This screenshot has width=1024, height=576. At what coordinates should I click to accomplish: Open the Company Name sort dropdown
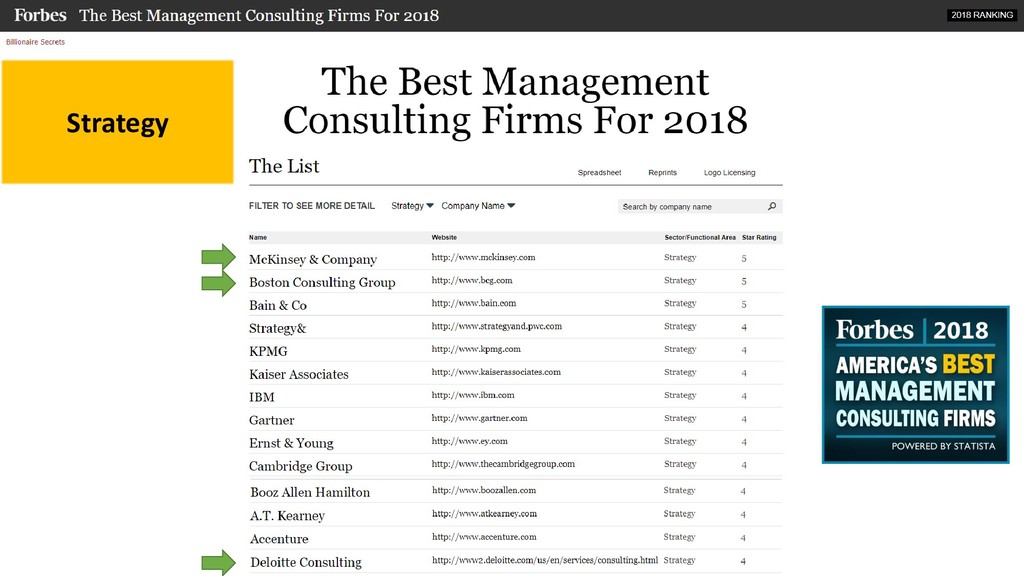tap(478, 206)
